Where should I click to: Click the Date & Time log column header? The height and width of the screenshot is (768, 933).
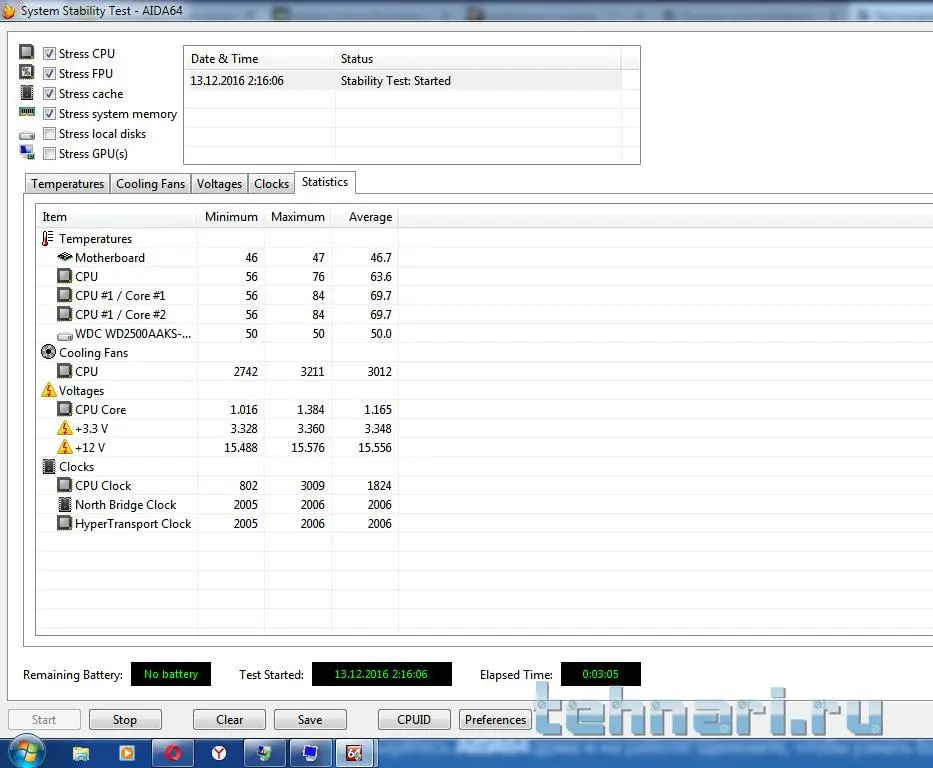(259, 59)
